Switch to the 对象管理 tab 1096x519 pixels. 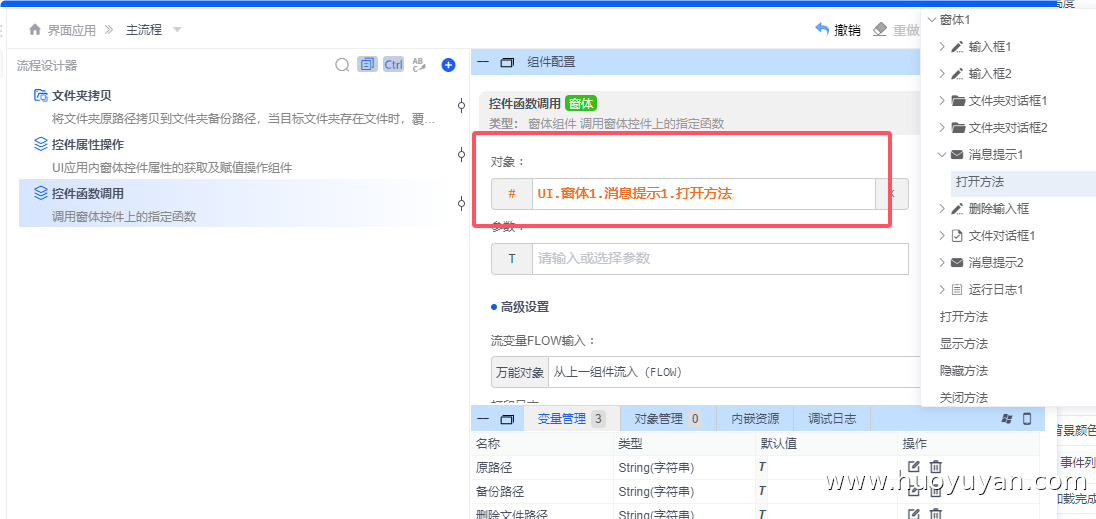[668, 419]
